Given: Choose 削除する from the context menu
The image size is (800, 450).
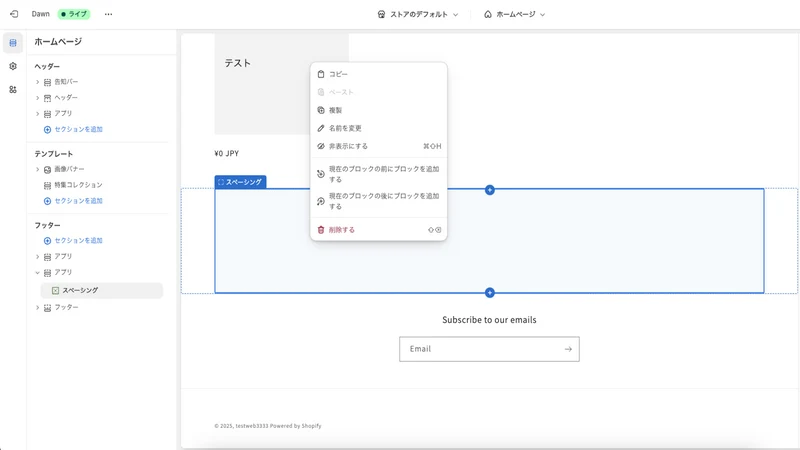Looking at the screenshot, I should [379, 230].
